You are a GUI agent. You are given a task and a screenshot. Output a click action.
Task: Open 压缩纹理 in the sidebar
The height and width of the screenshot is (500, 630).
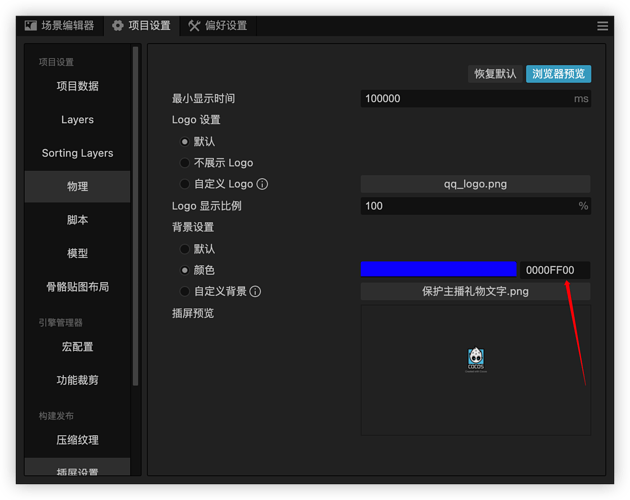pyautogui.click(x=78, y=440)
